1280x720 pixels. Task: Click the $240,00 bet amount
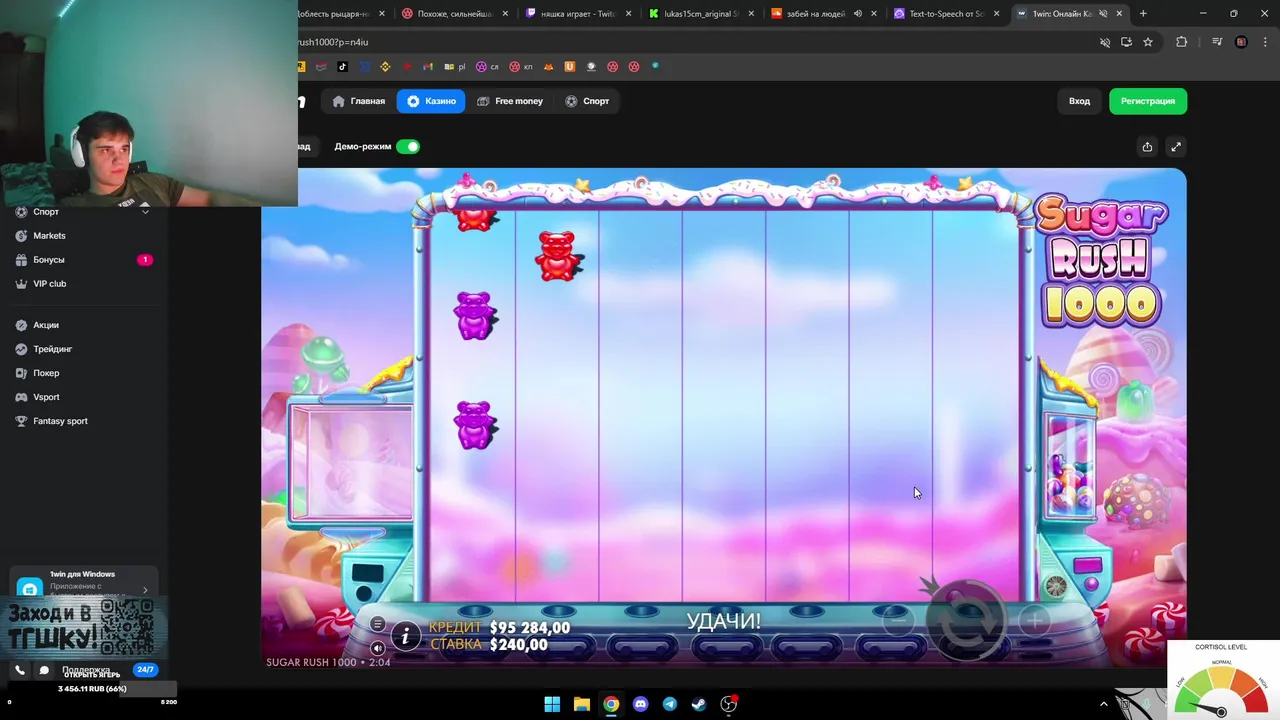518,645
